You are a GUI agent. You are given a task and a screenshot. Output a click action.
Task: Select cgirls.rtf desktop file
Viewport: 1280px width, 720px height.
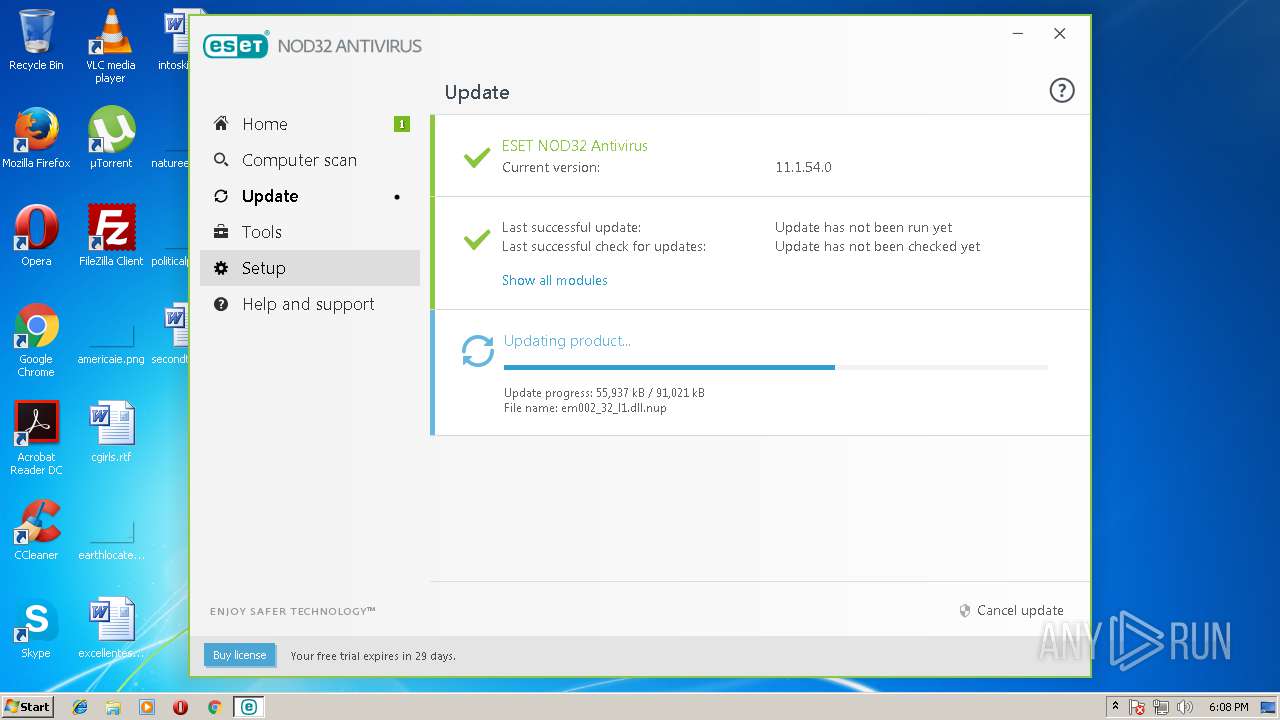pyautogui.click(x=110, y=432)
